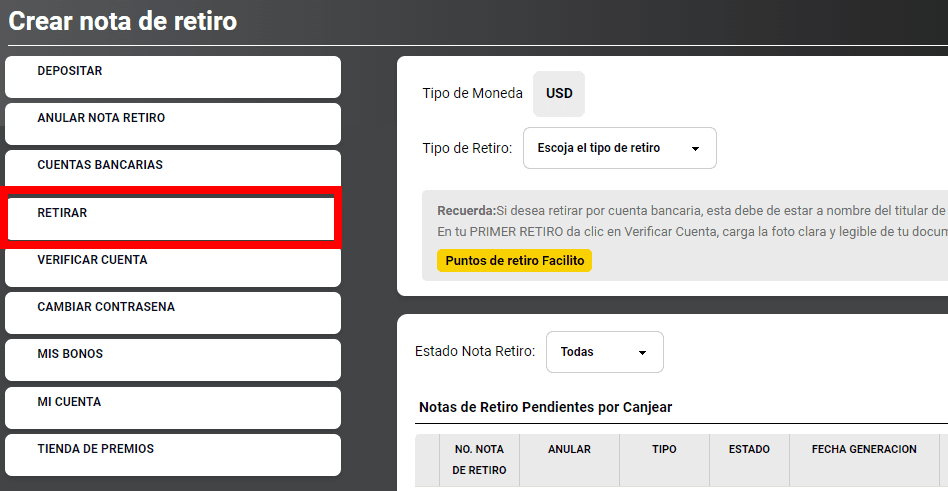Click the Recuerda reminder text
The height and width of the screenshot is (491, 948).
pyautogui.click(x=691, y=221)
